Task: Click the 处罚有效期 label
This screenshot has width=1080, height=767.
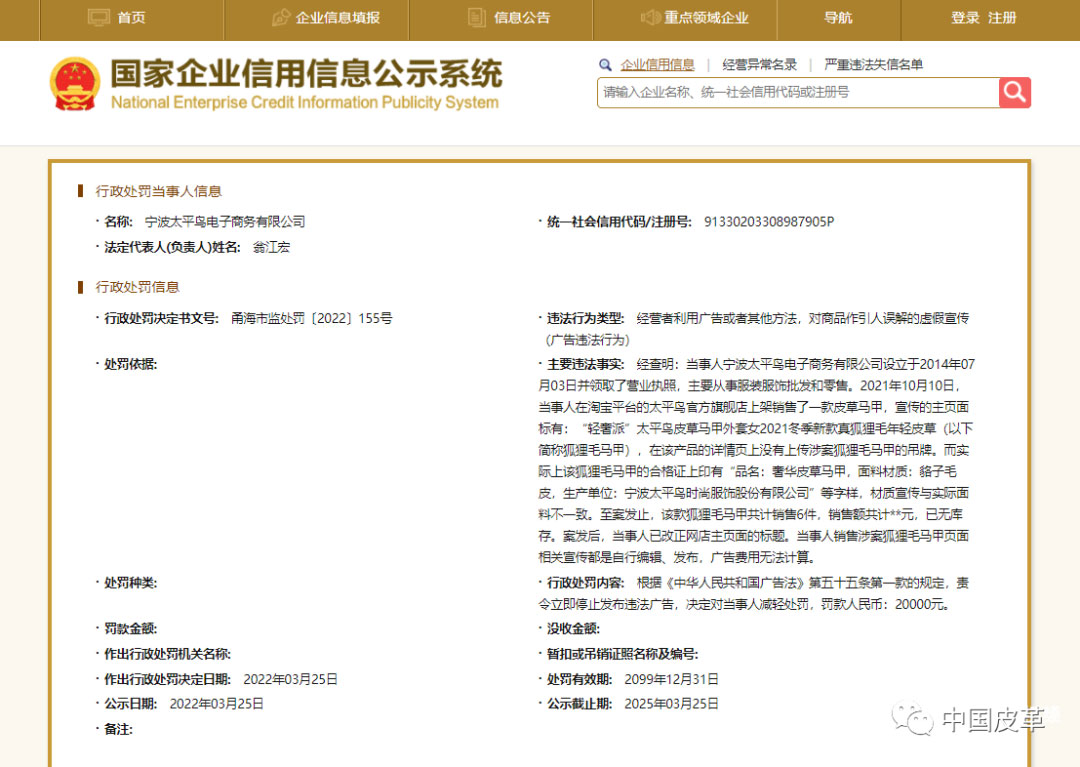Action: (x=579, y=680)
